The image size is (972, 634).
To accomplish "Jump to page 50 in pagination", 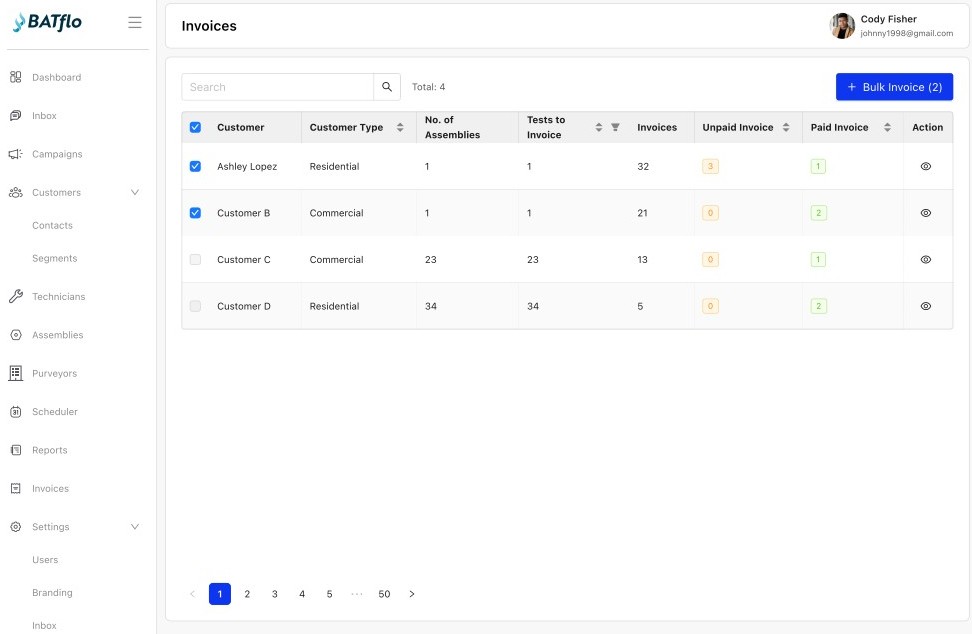I will tap(384, 593).
